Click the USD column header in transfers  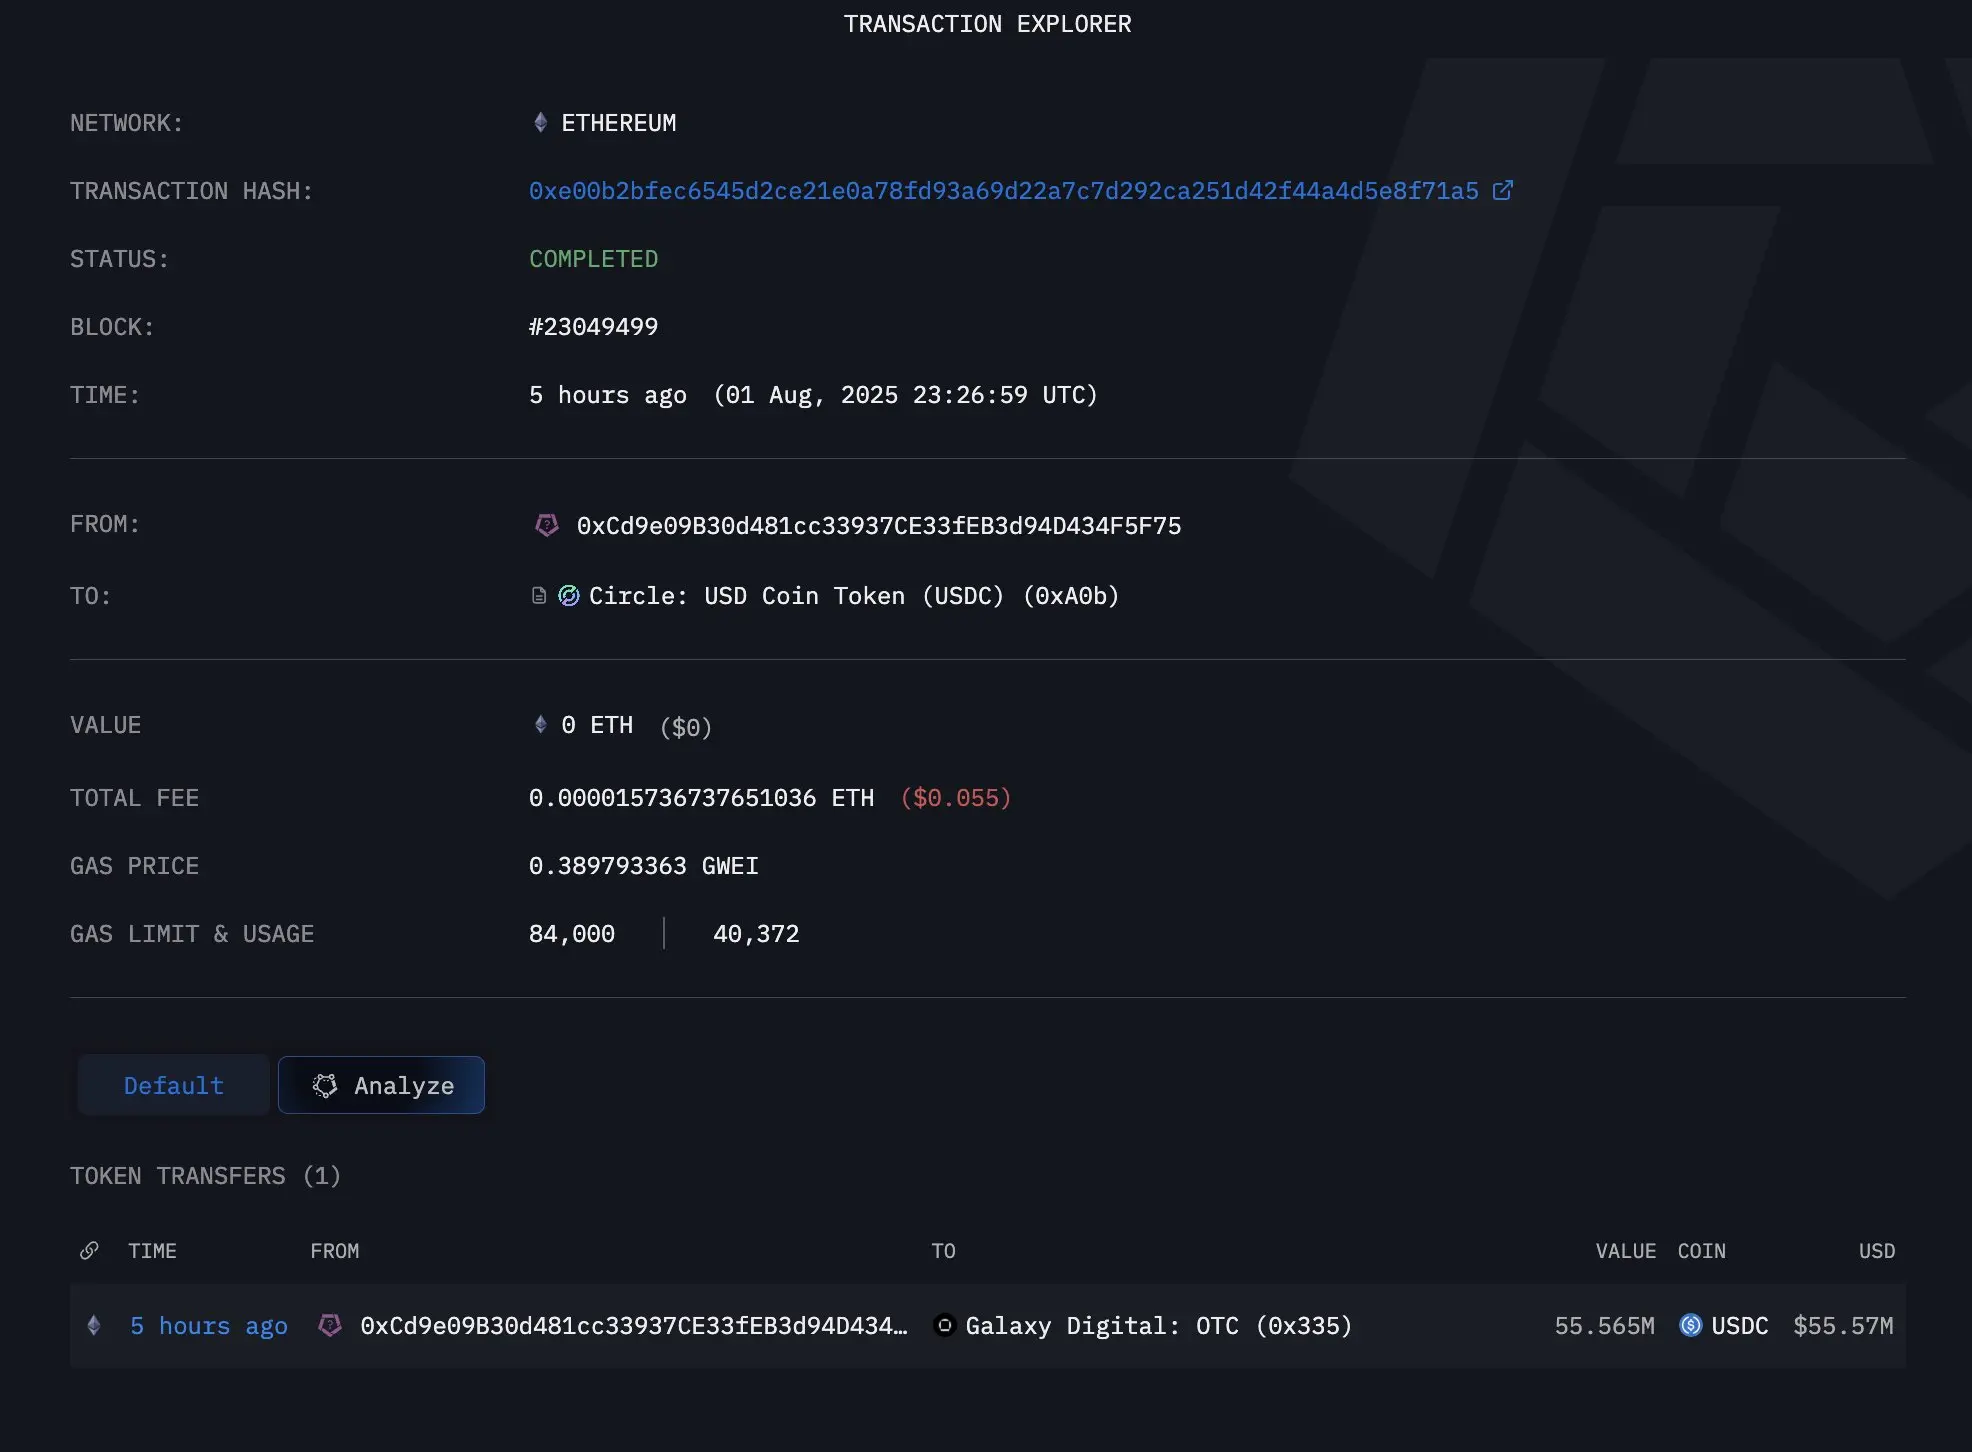(1876, 1251)
